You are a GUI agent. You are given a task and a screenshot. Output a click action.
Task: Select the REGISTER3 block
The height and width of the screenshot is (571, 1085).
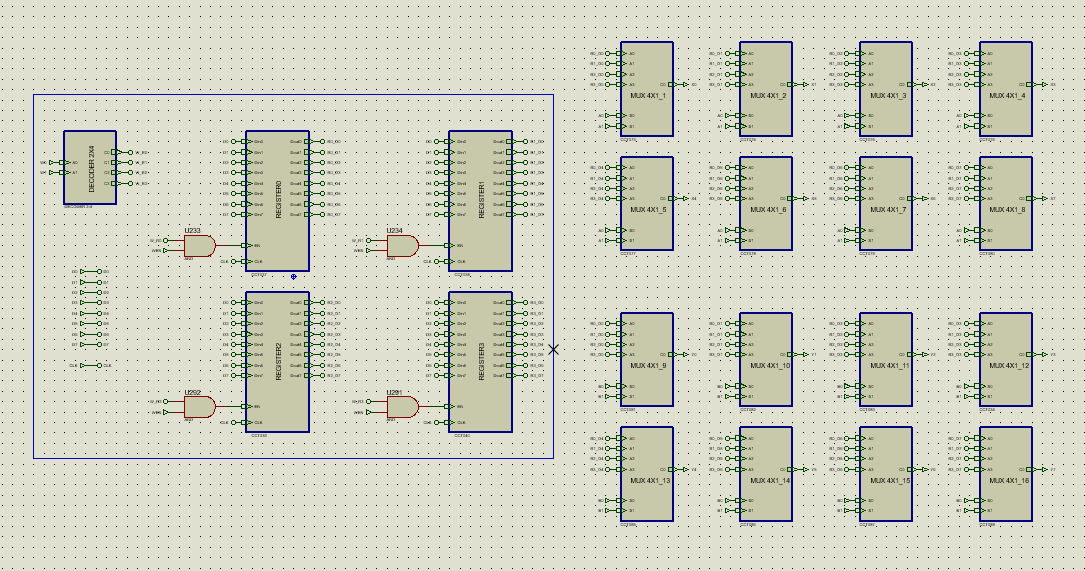pos(480,362)
